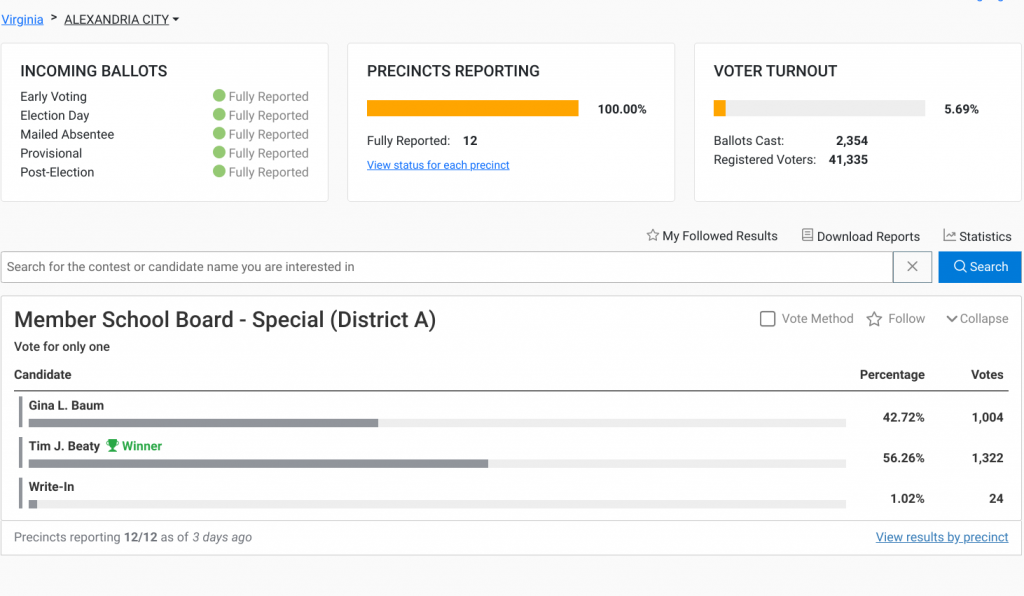The width and height of the screenshot is (1024, 596).
Task: Click the star icon beside My Followed Results
Action: tap(652, 236)
